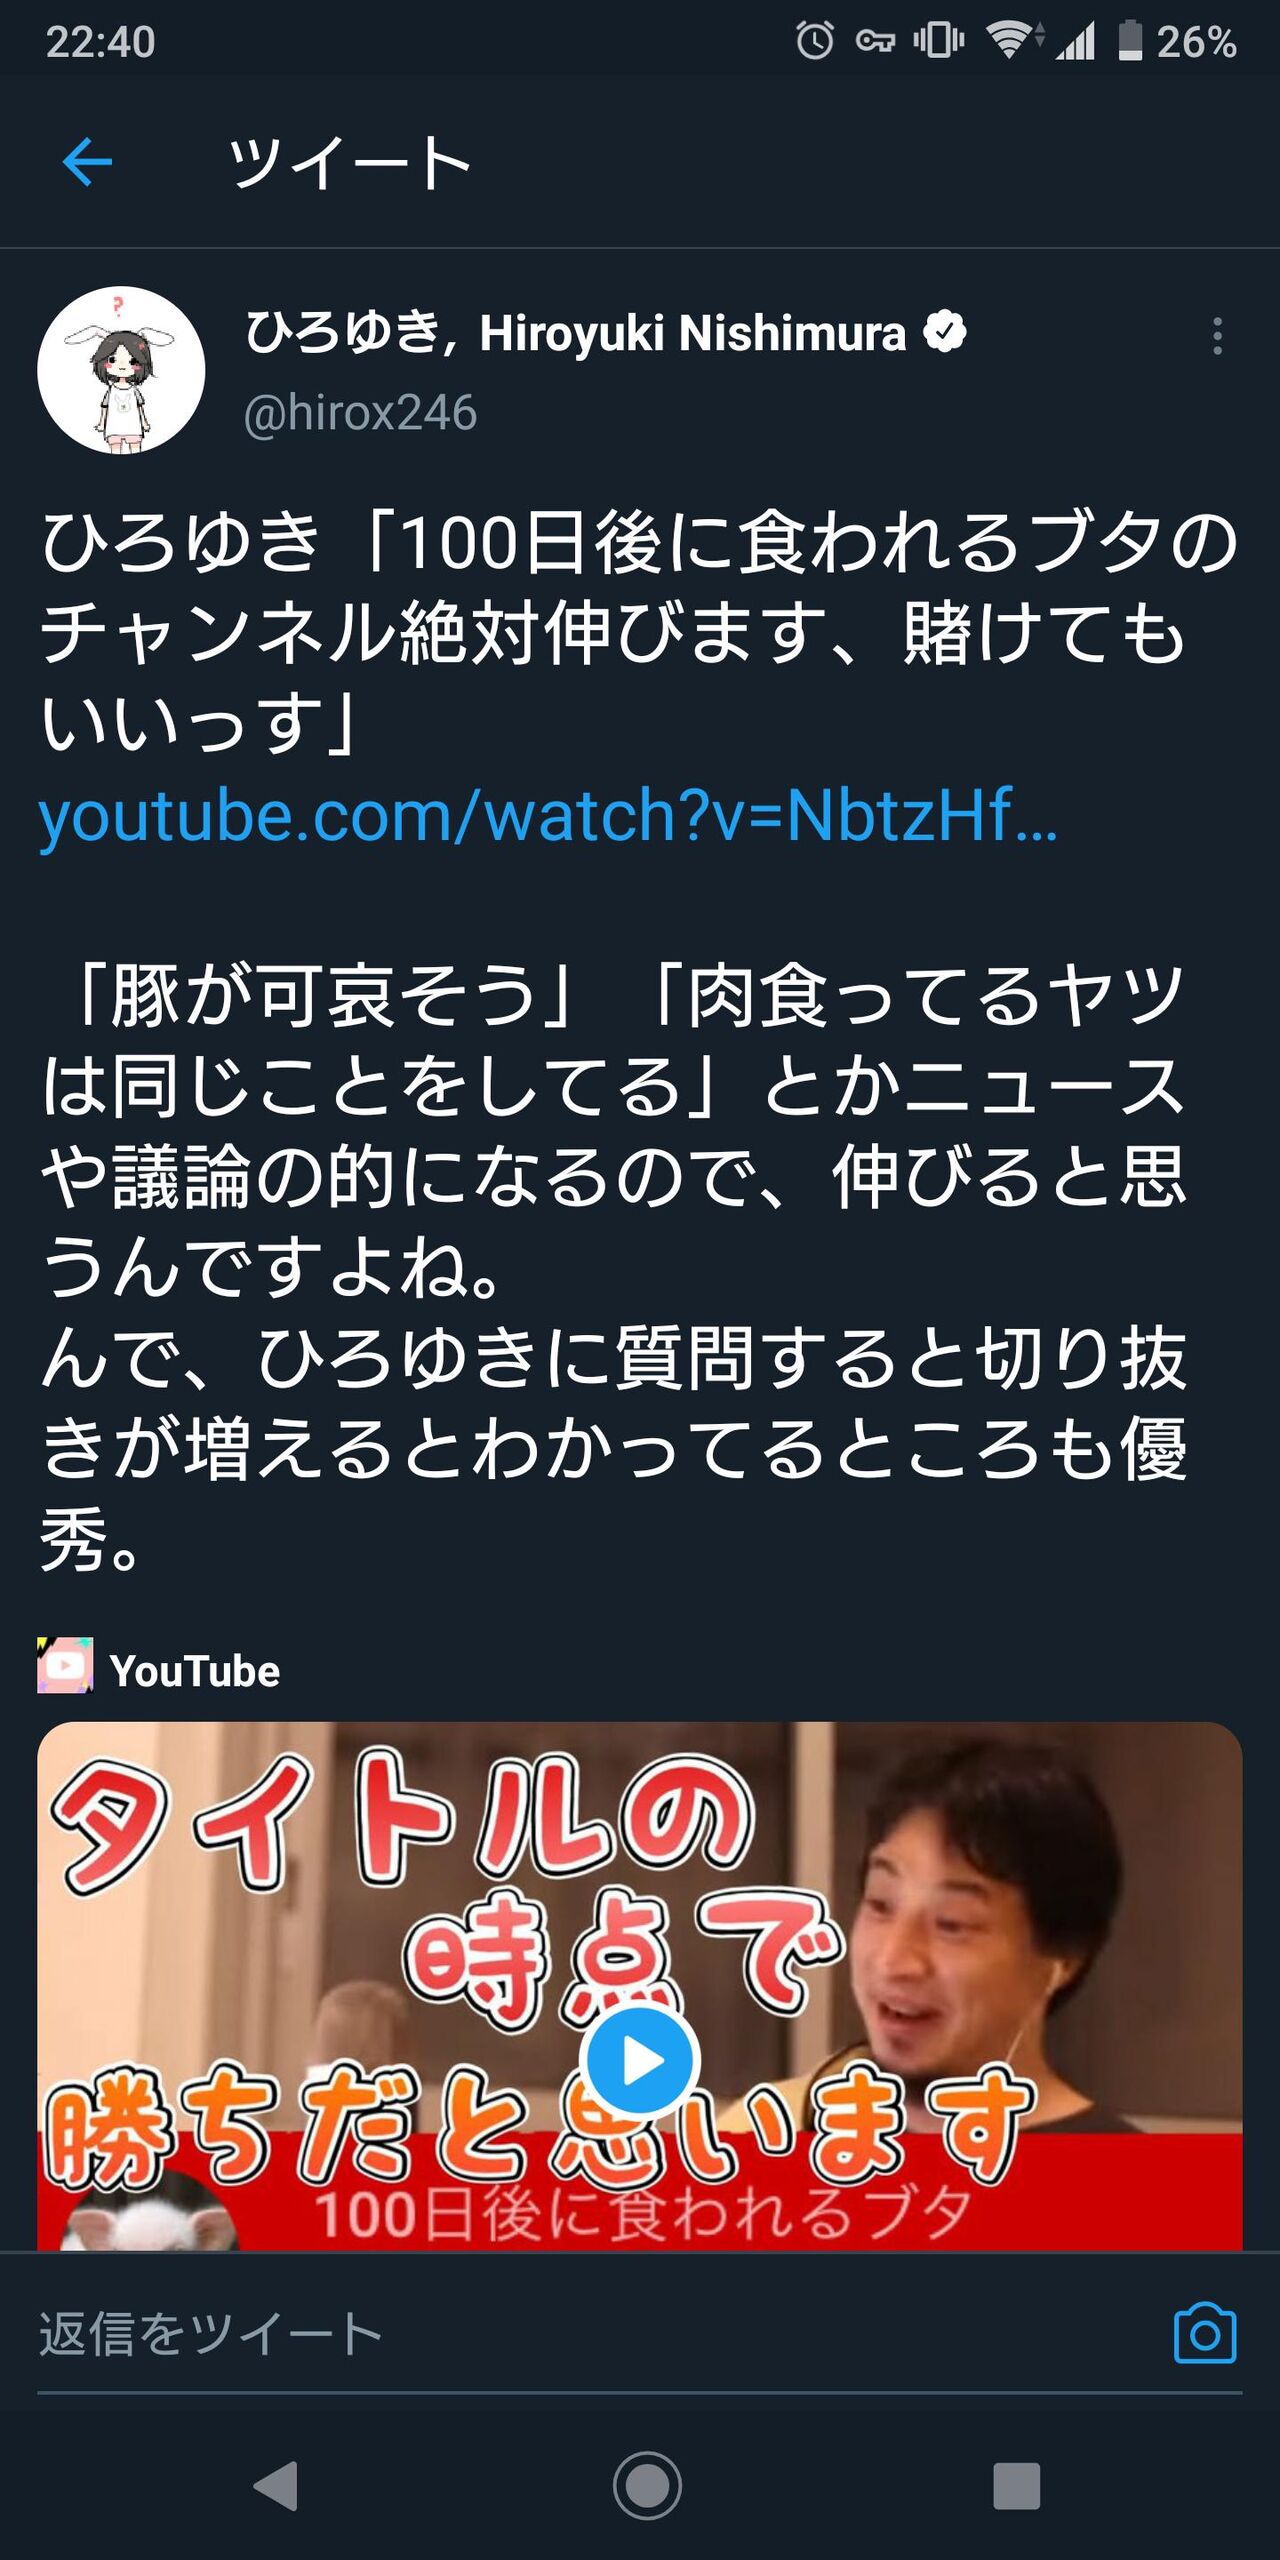1280x2560 pixels.
Task: Tap the blue back arrow
Action: (x=87, y=162)
